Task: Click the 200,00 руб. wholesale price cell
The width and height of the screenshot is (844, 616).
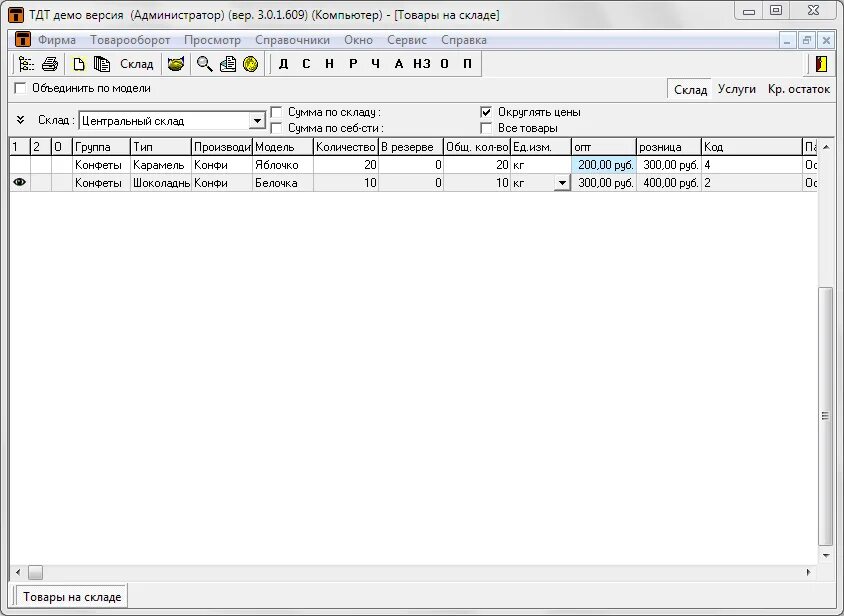Action: click(x=603, y=165)
